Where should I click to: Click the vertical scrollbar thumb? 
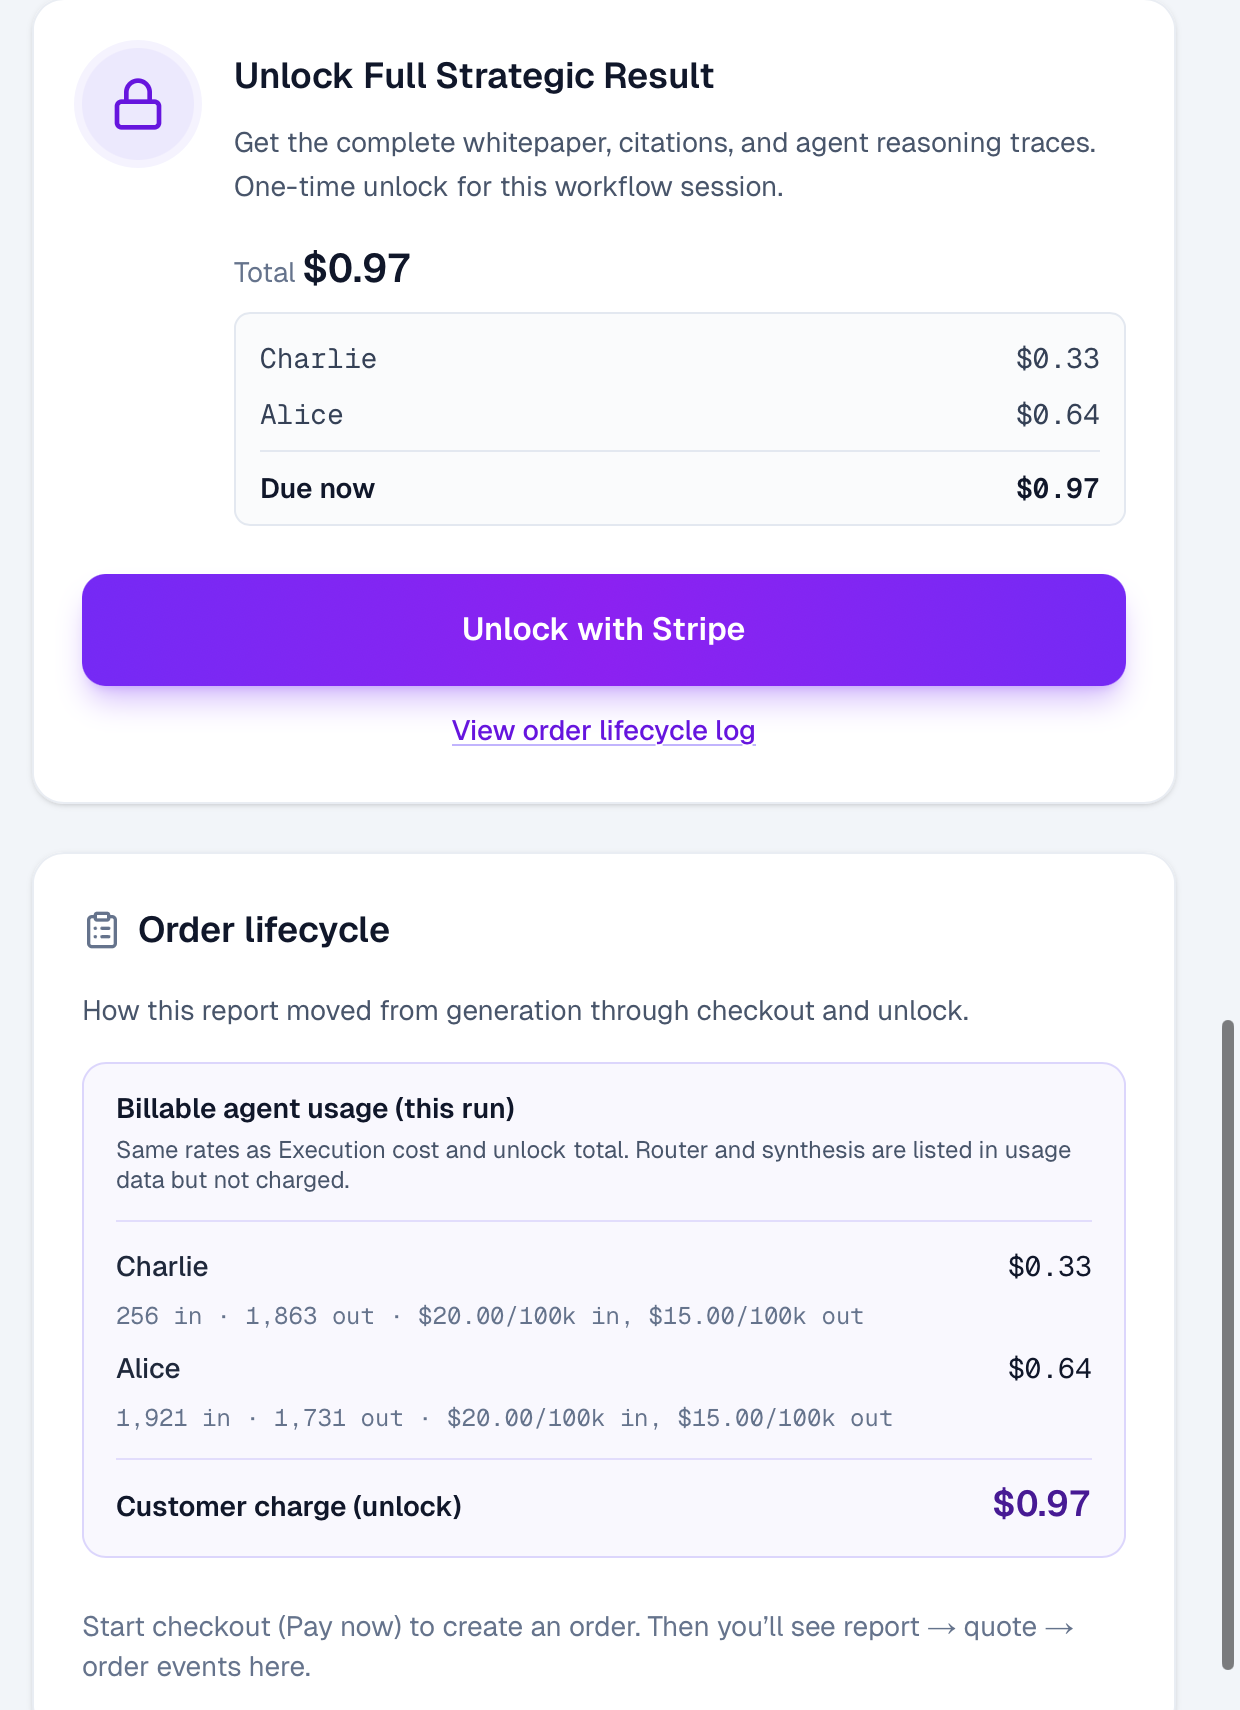tap(1227, 1345)
